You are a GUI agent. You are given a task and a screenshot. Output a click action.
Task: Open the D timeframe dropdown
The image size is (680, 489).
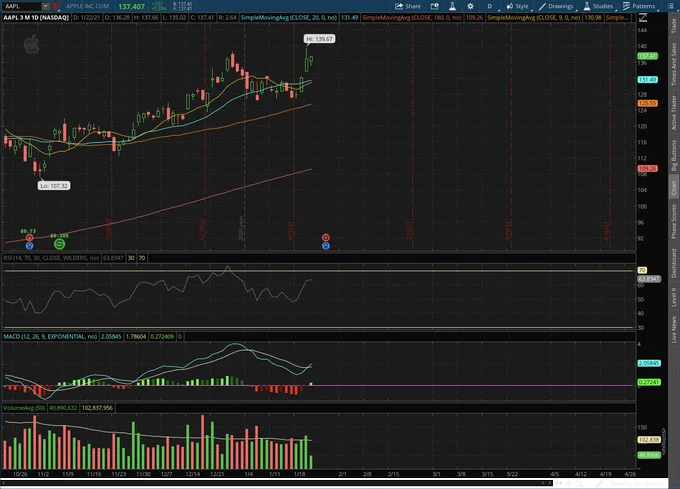pos(490,6)
